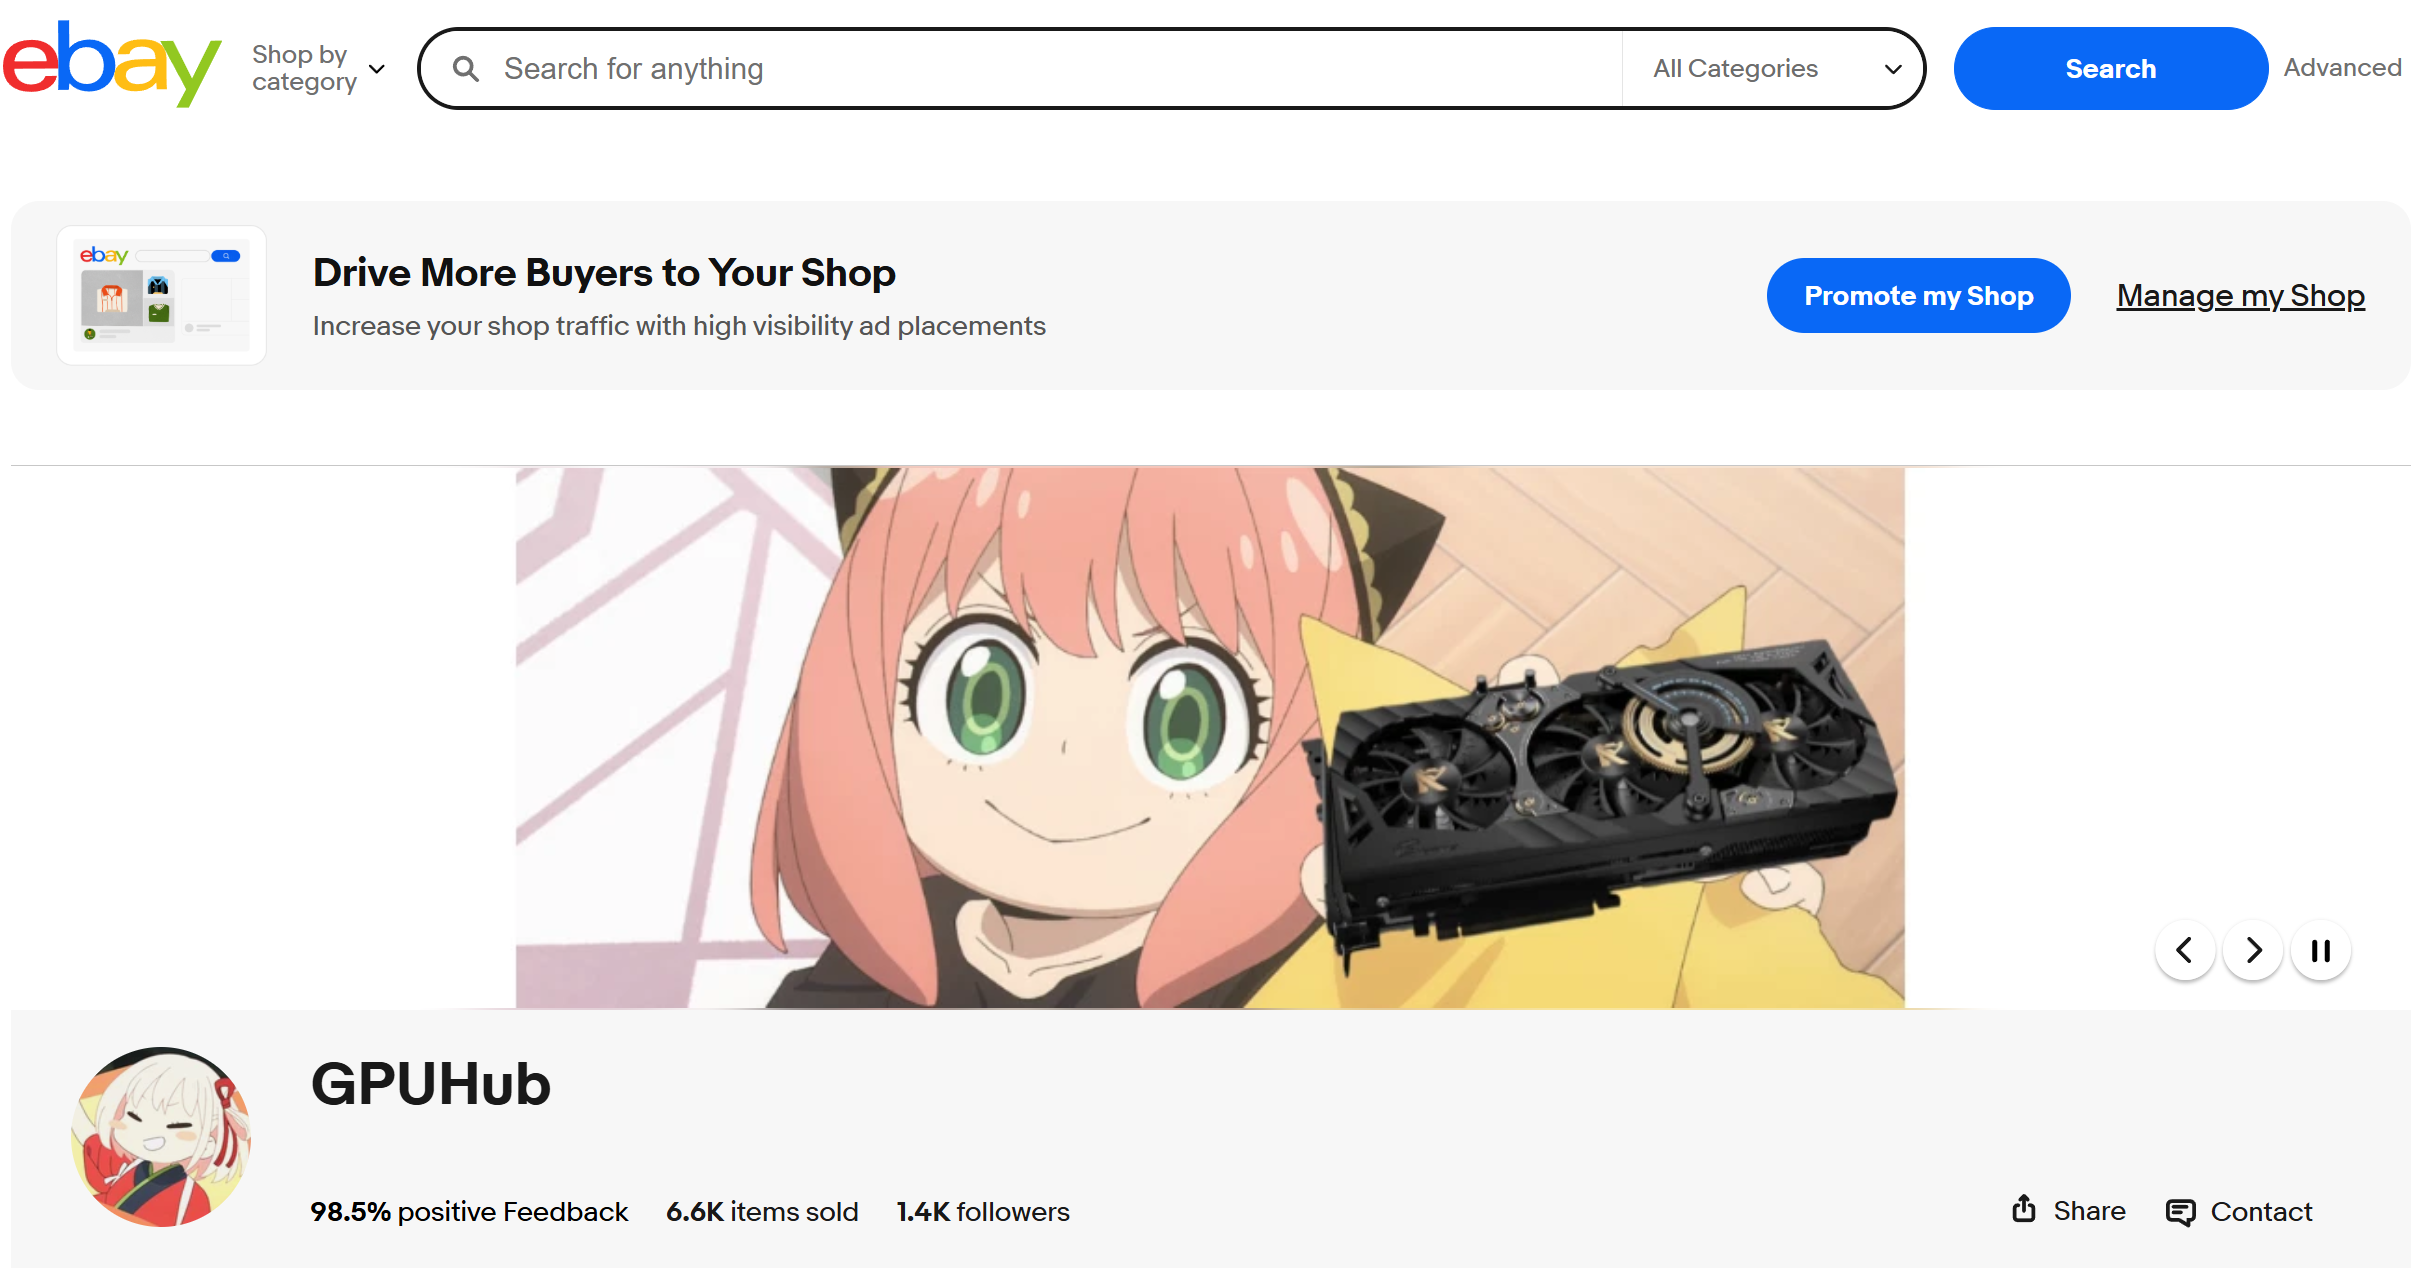Open the All Categories dropdown
Image resolution: width=2420 pixels, height=1277 pixels.
1775,69
